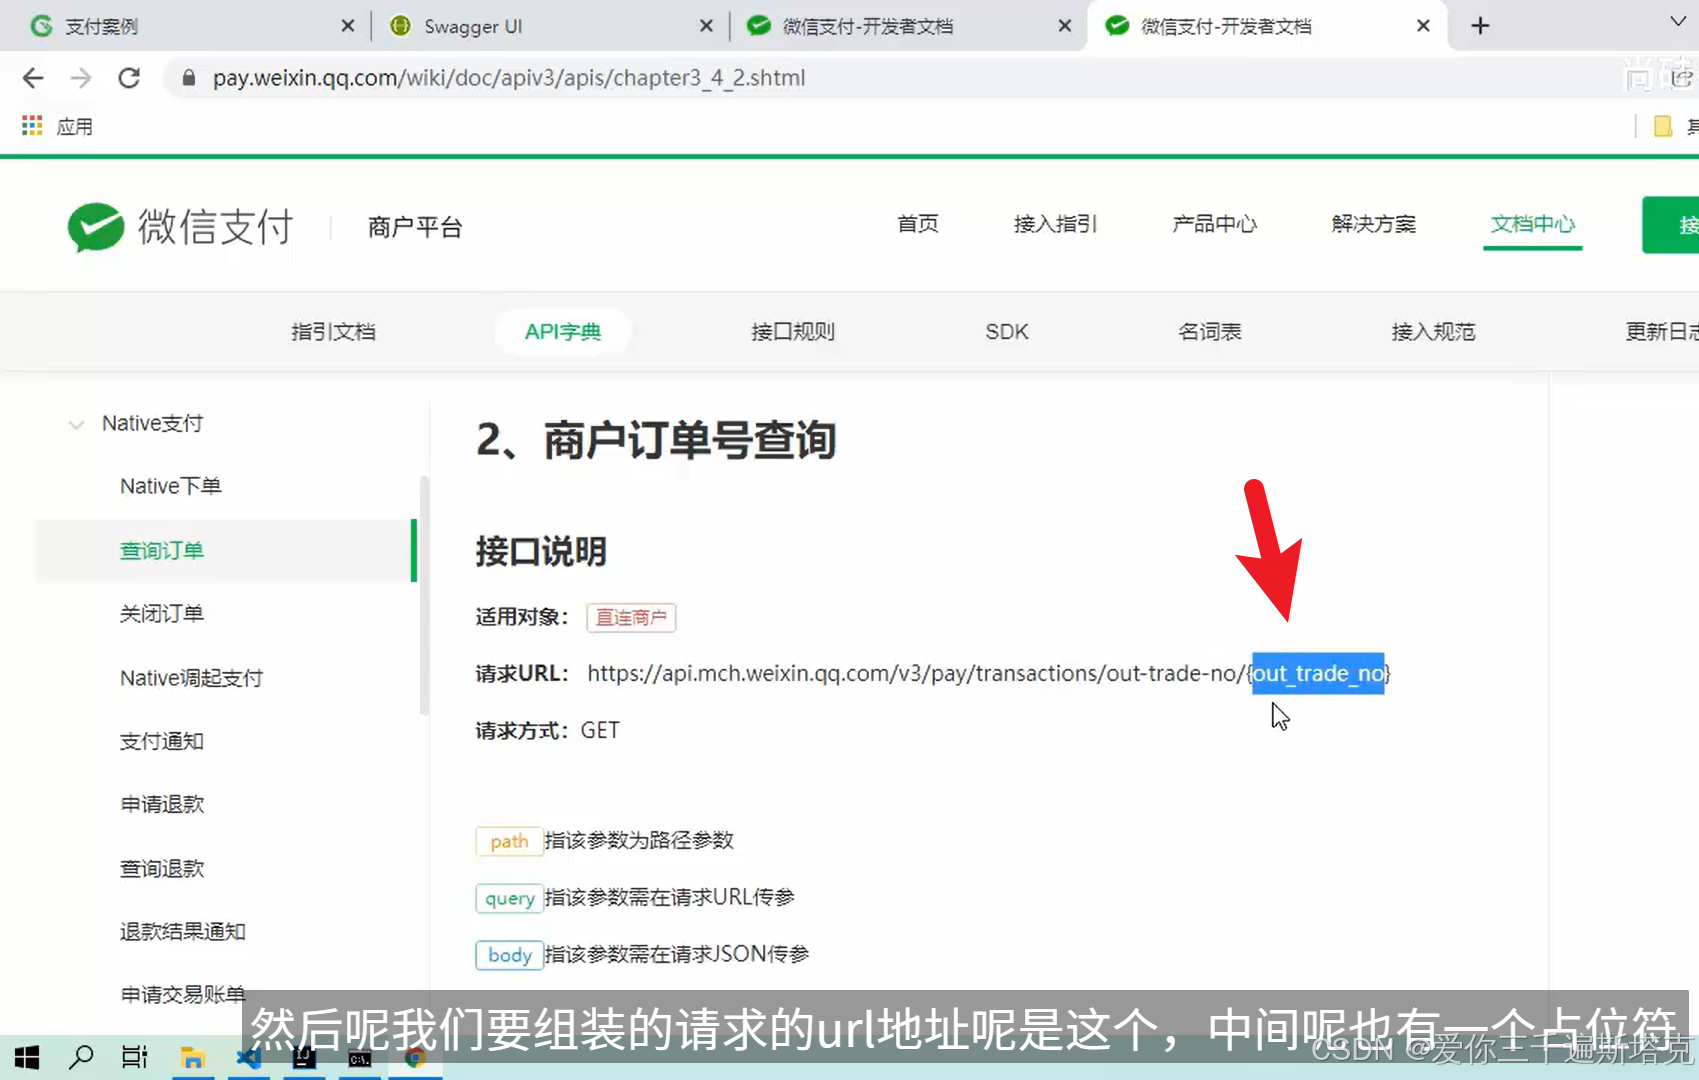Viewport: 1699px width, 1080px height.
Task: Open 解决方案 in top navigation
Action: click(x=1374, y=224)
